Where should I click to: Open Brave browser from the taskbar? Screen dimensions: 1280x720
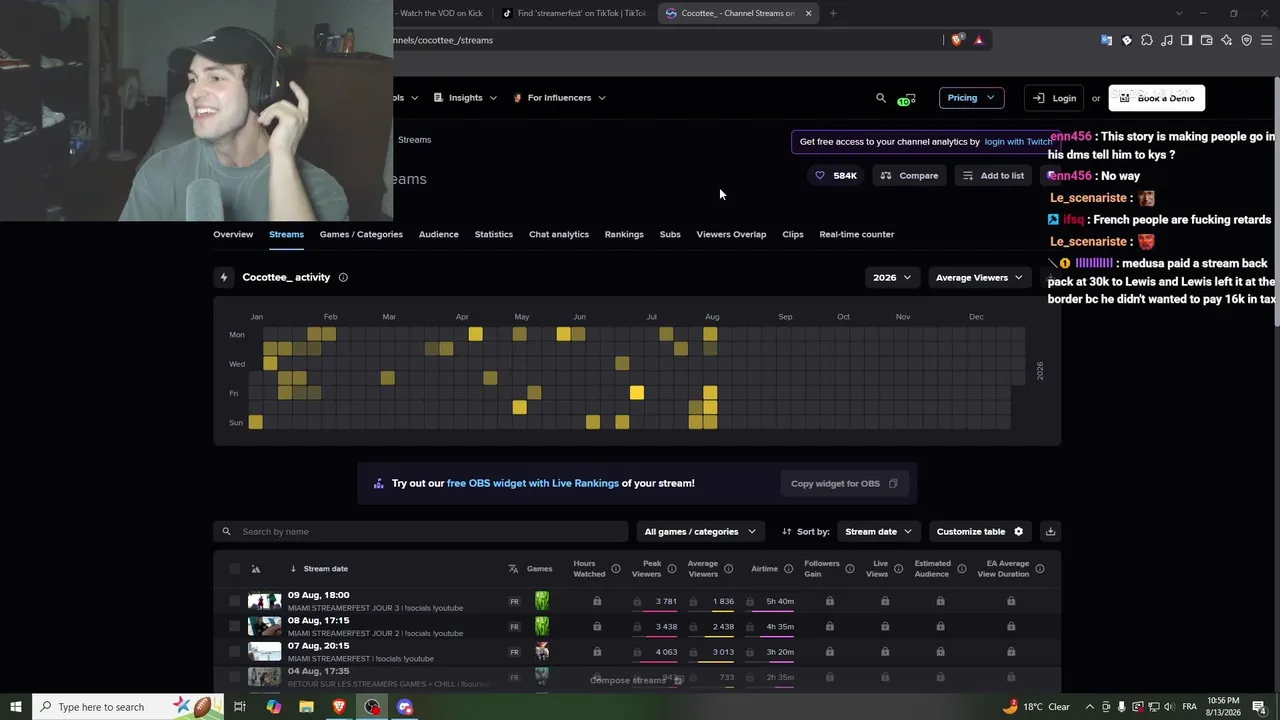point(339,707)
